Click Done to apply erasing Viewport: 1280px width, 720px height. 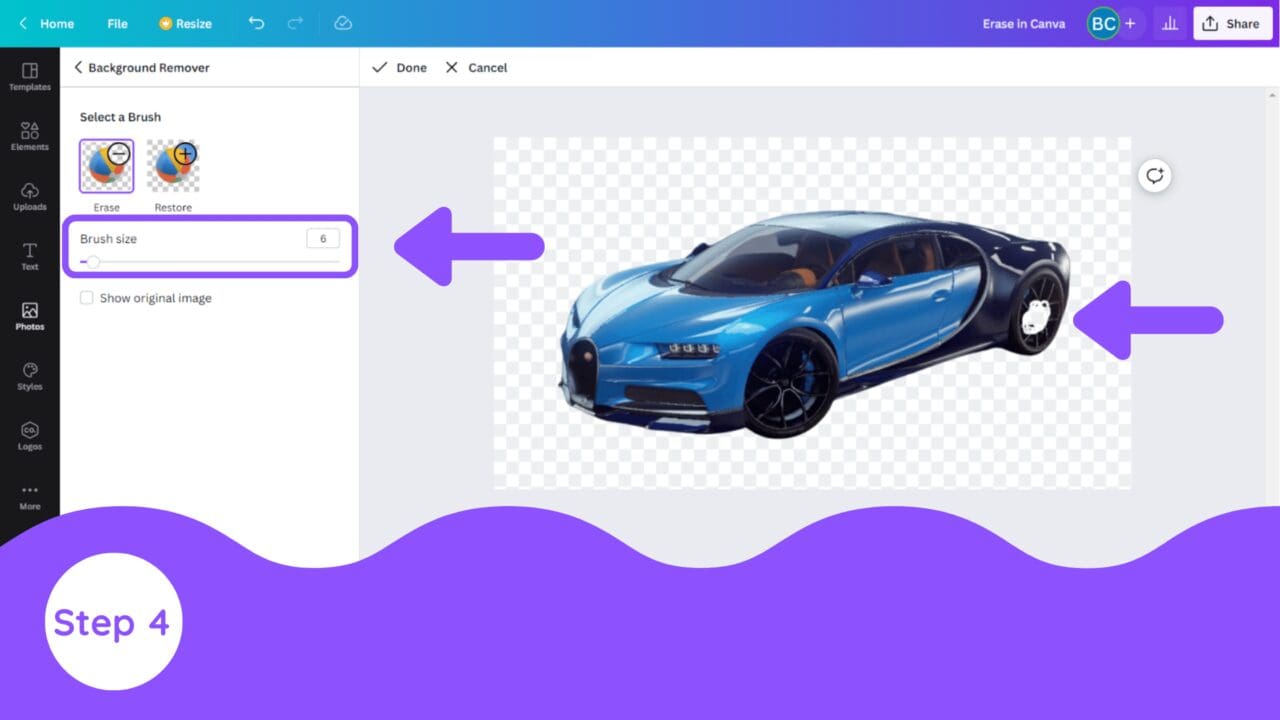[x=399, y=67]
